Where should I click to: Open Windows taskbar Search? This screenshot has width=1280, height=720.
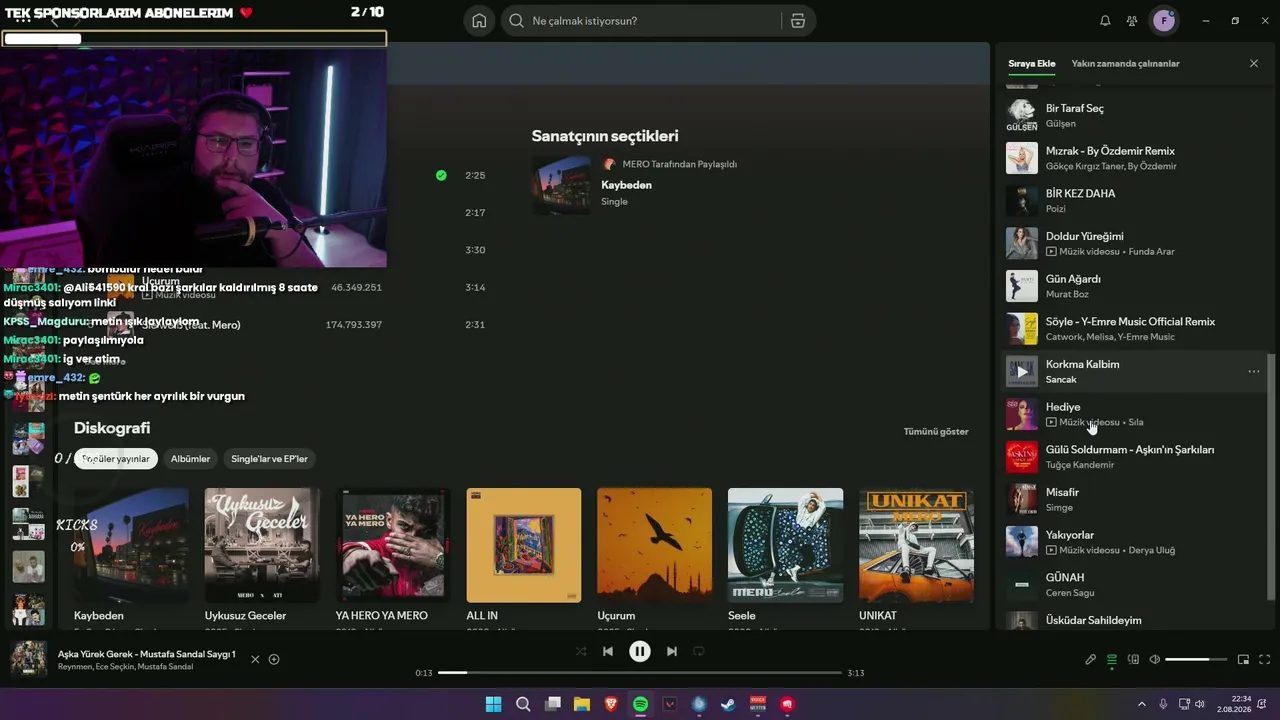[523, 704]
